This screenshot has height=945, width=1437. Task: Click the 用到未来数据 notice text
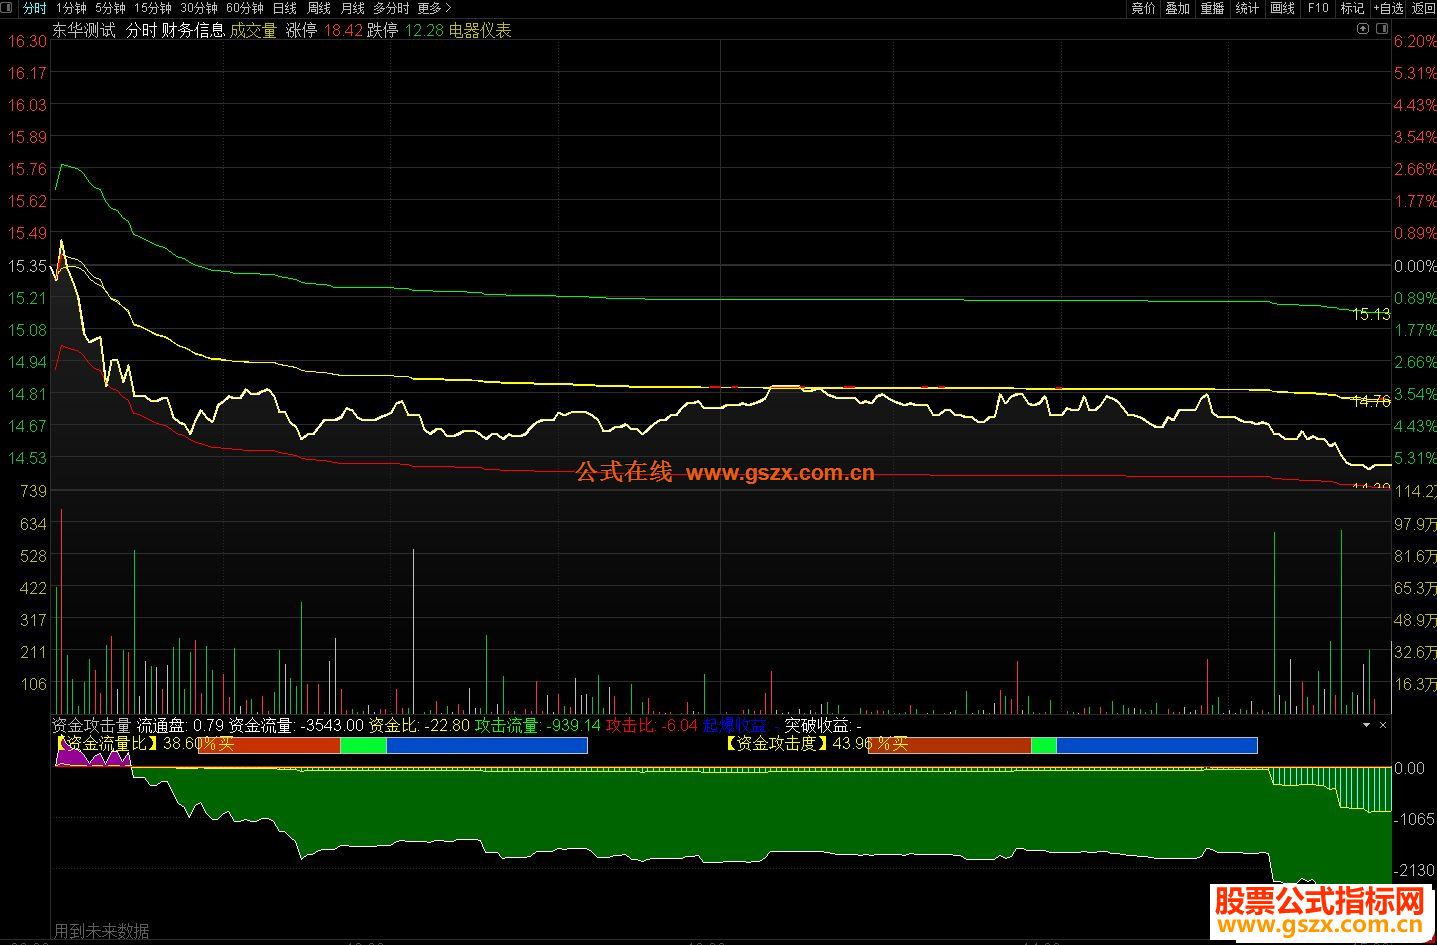point(101,931)
